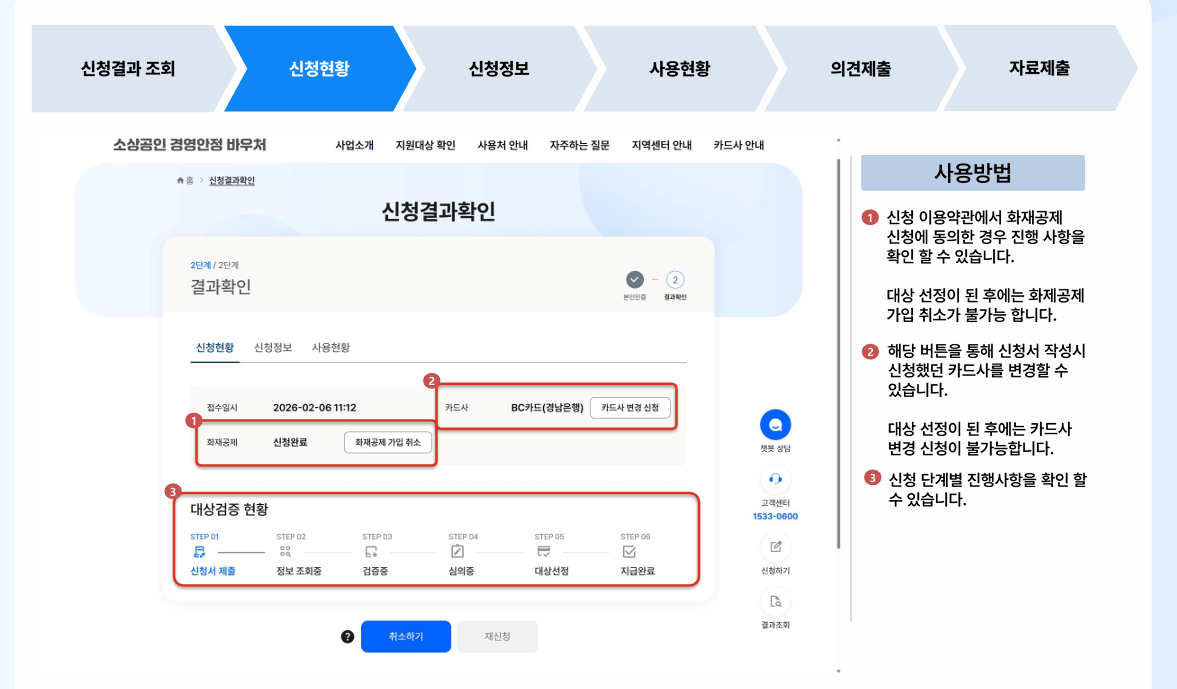This screenshot has height=689, width=1177.
Task: Click the 화재공제 가입 취소 button
Action: 388,443
